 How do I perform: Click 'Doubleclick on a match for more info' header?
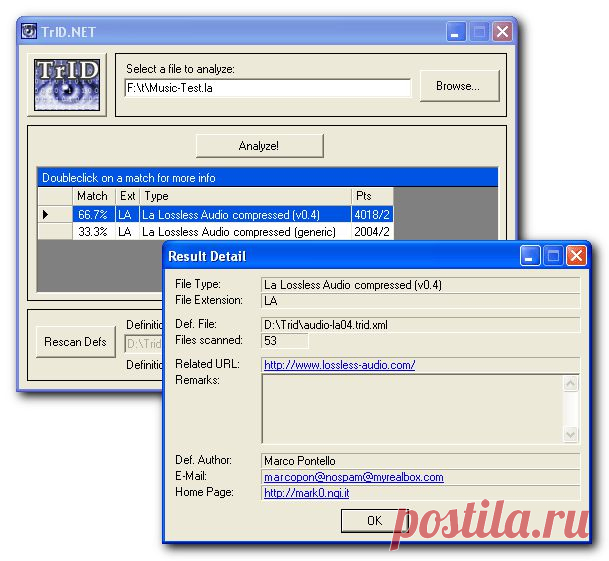coord(267,178)
